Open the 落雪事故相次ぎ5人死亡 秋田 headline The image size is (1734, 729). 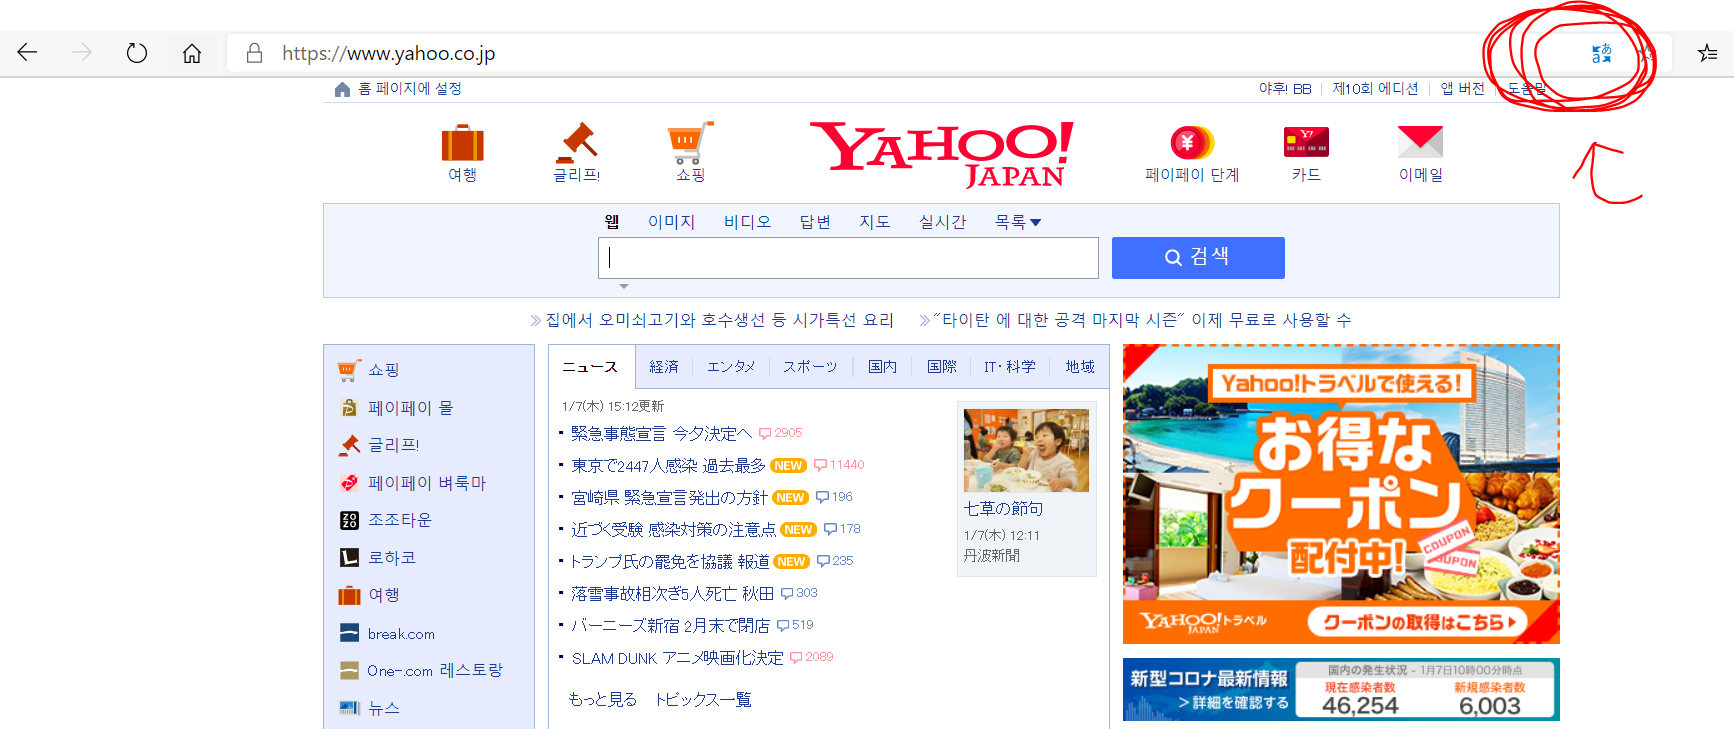coord(672,594)
